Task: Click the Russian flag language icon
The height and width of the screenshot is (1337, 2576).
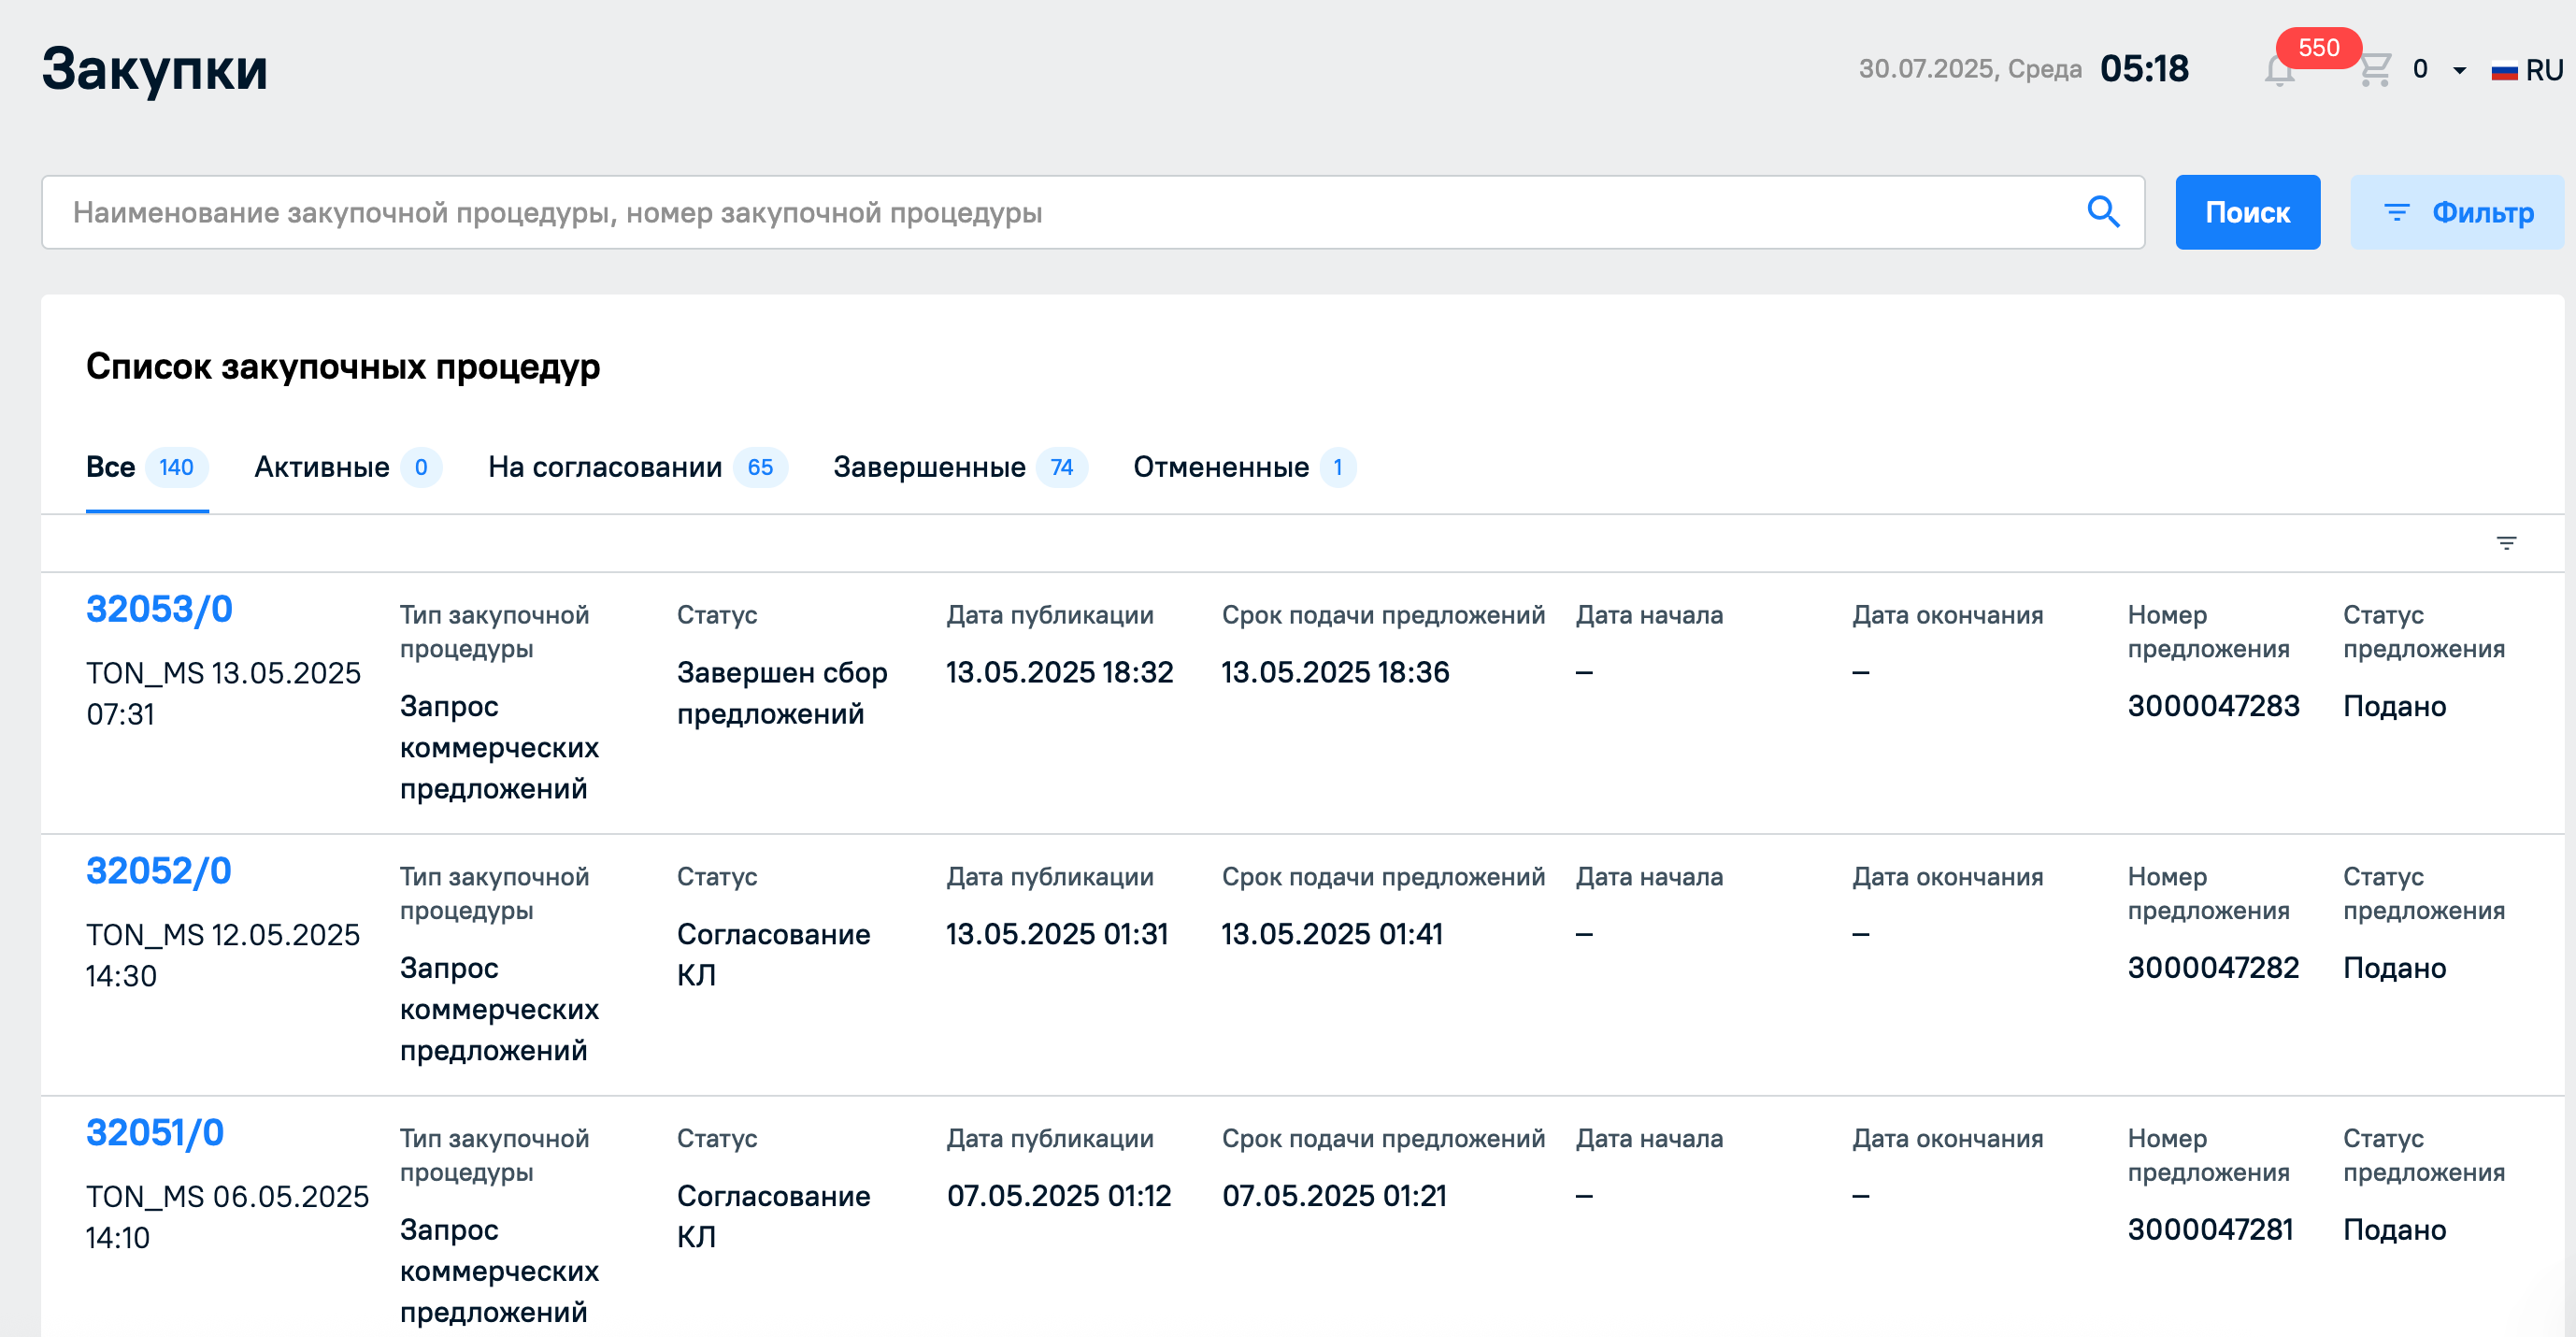Action: 2504,71
